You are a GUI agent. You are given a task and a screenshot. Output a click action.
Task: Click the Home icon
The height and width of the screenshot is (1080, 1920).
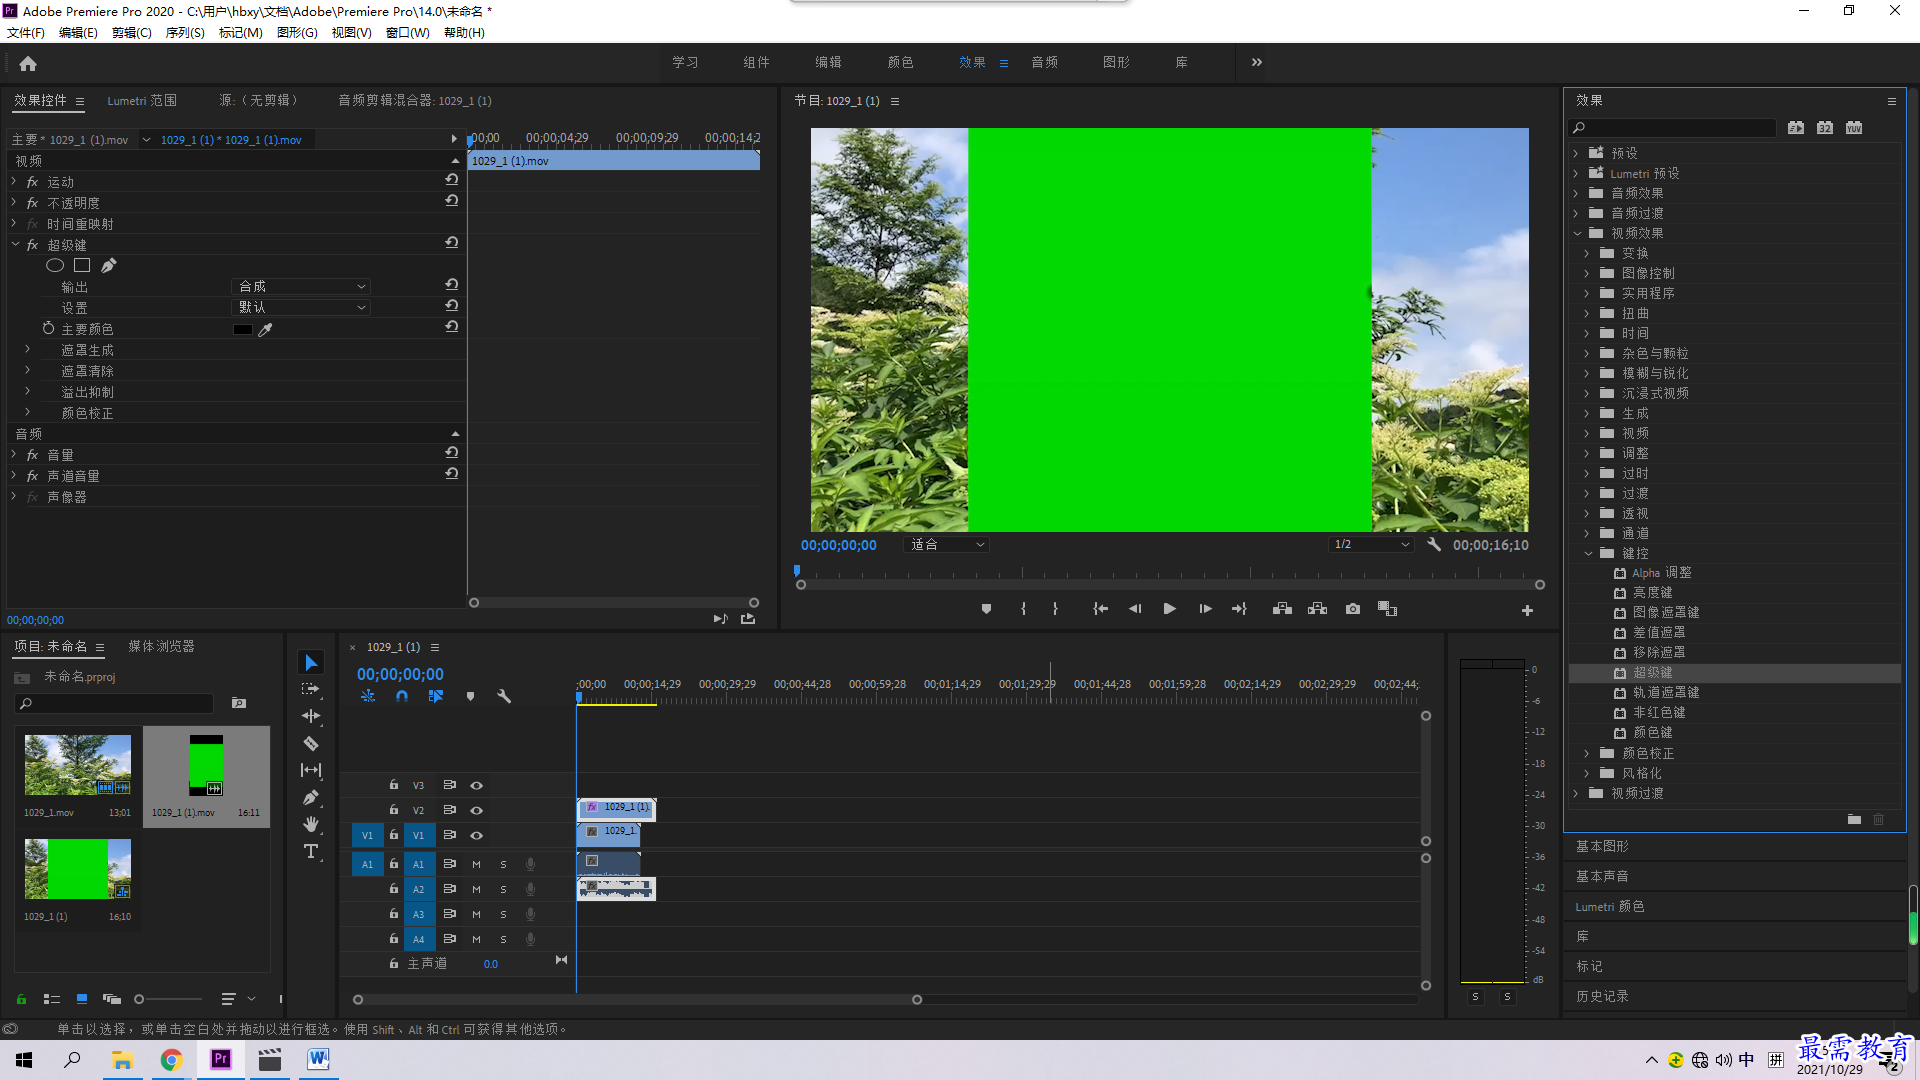(28, 63)
